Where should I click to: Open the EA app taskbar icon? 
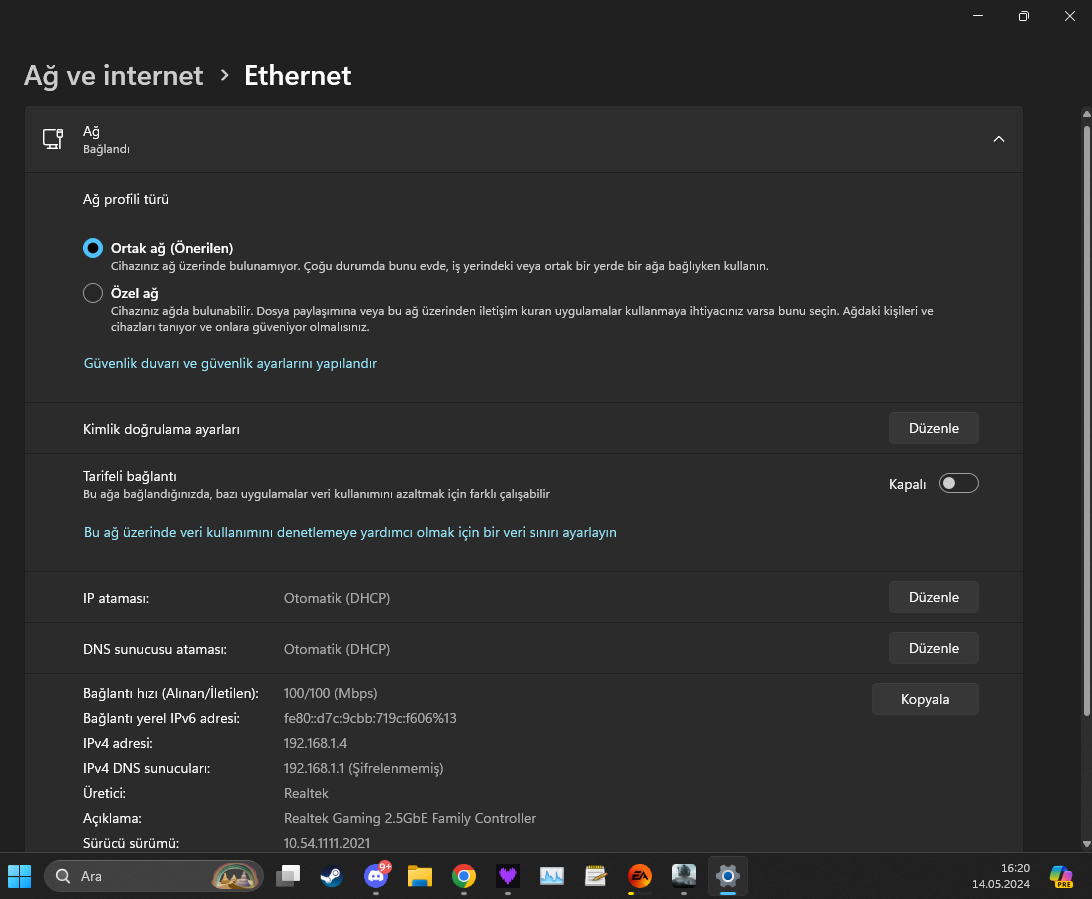pyautogui.click(x=639, y=876)
